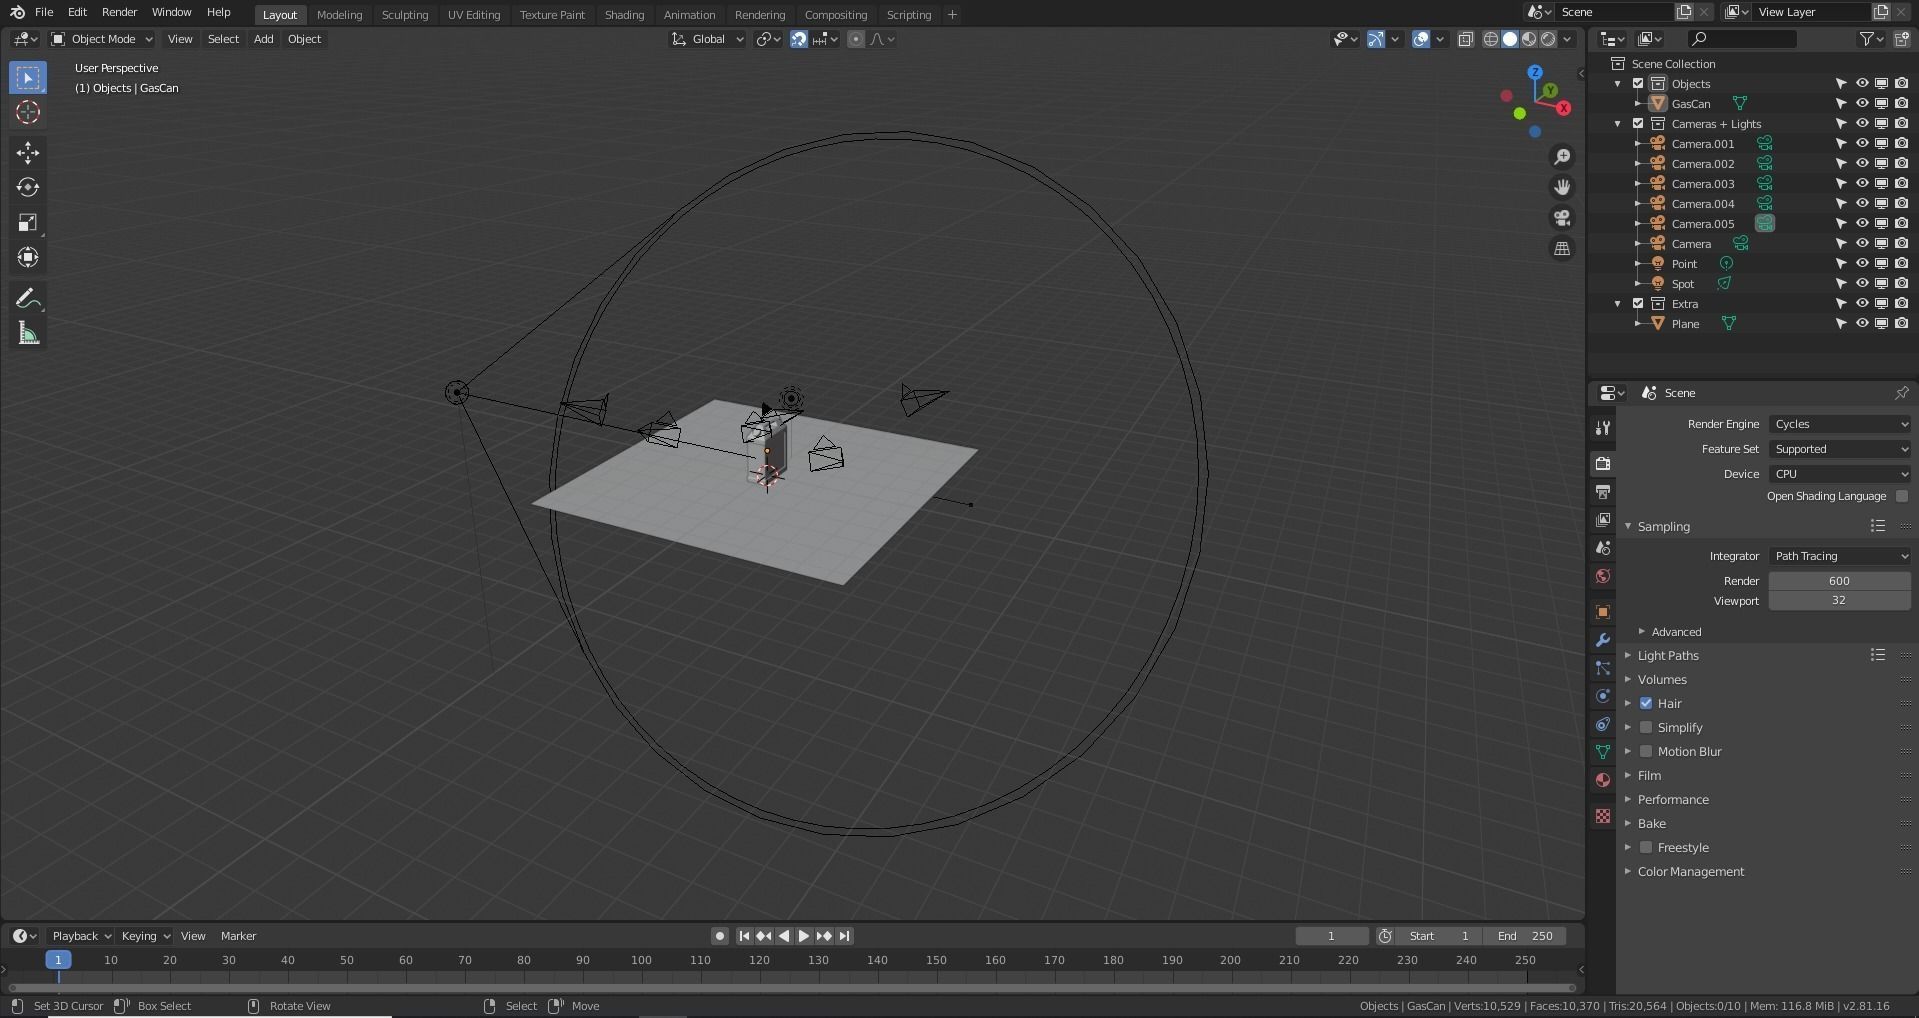Image resolution: width=1919 pixels, height=1018 pixels.
Task: Activate the Transform tool
Action: (28, 257)
